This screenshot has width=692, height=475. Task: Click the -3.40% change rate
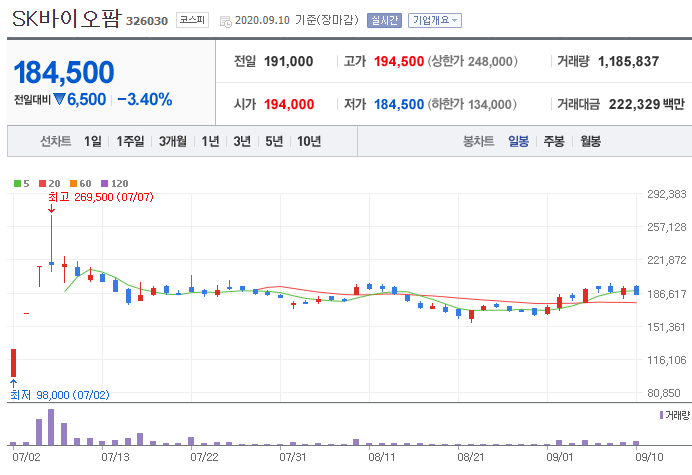tap(145, 99)
